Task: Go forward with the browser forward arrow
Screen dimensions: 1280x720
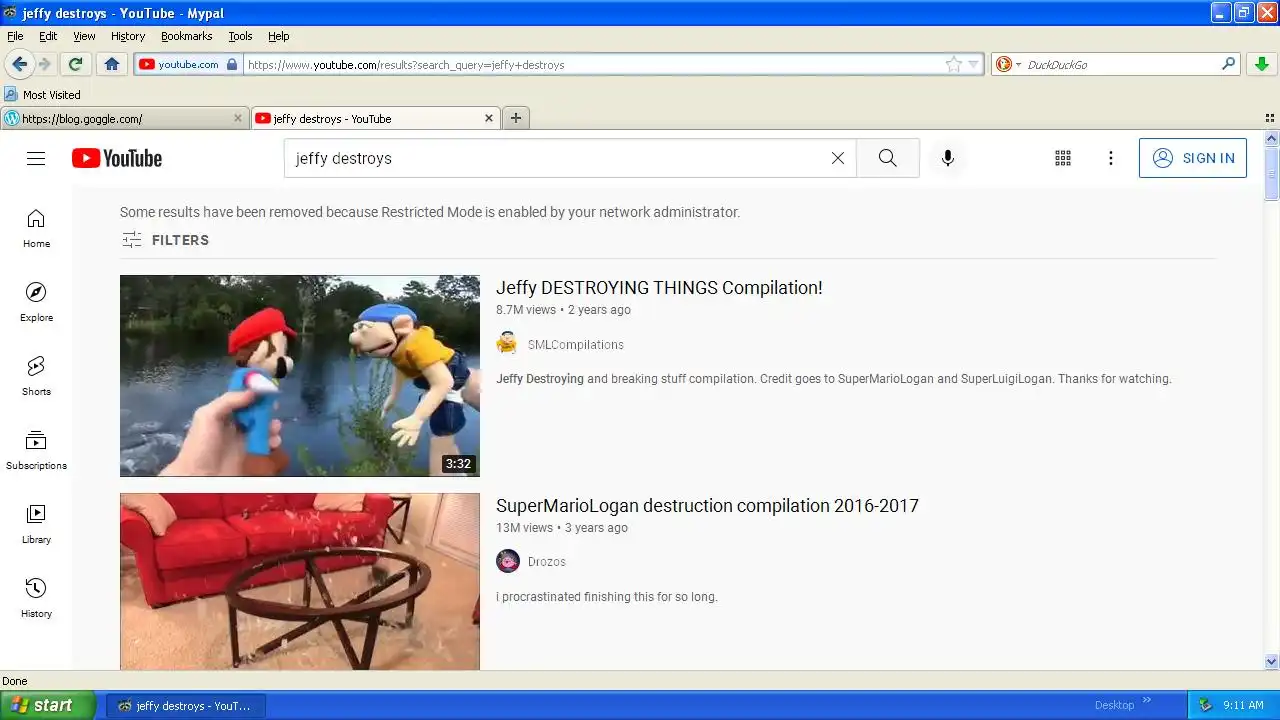Action: click(x=45, y=64)
